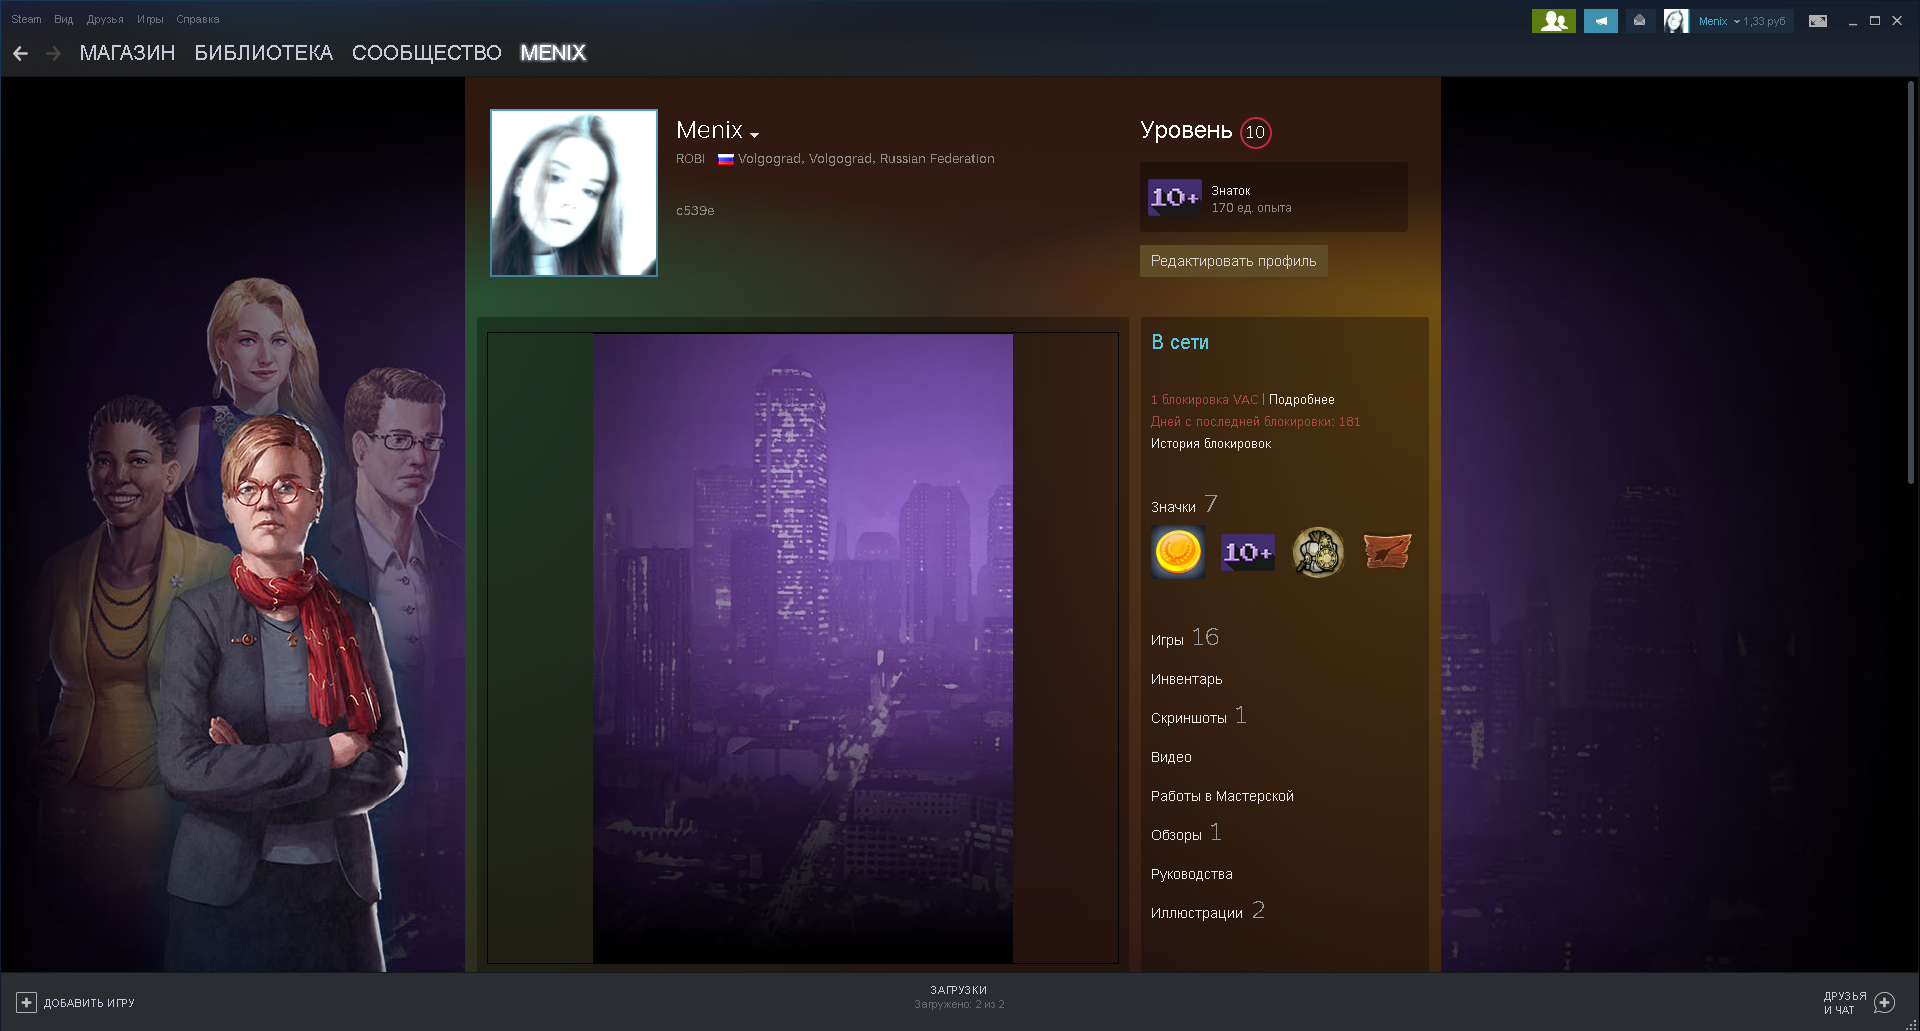Click the 1,33 руб wallet balance
Viewport: 1920px width, 1031px height.
(1765, 21)
